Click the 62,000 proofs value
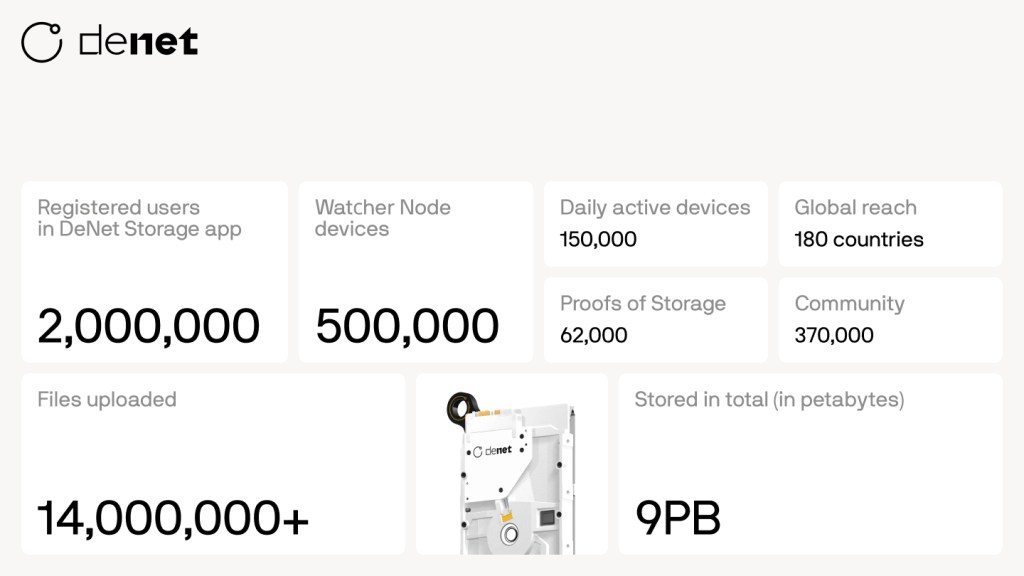 [594, 335]
